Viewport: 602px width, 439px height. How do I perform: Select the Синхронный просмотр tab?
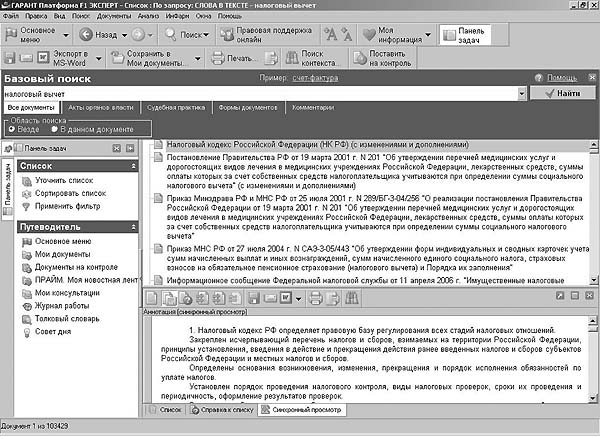pos(301,410)
